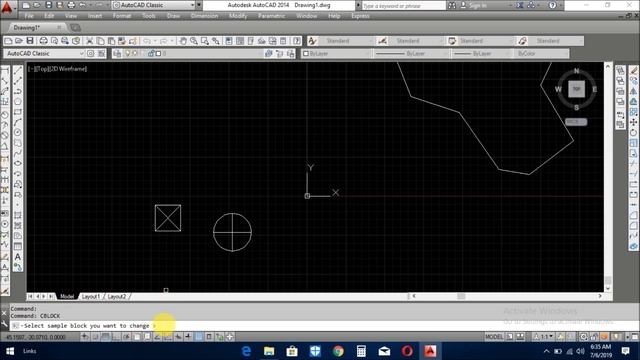Viewport: 640px width, 360px height.
Task: Click the Move tool in Modify toolbar
Action: tap(633, 122)
